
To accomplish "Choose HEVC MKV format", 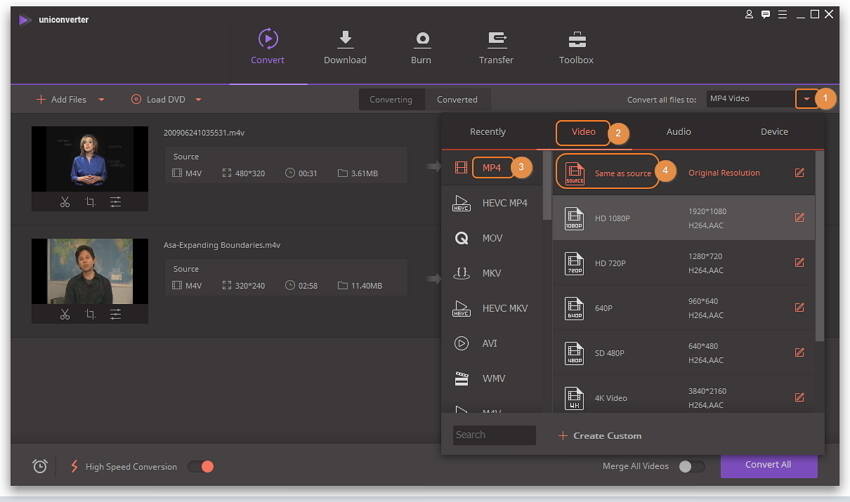I will coord(492,308).
